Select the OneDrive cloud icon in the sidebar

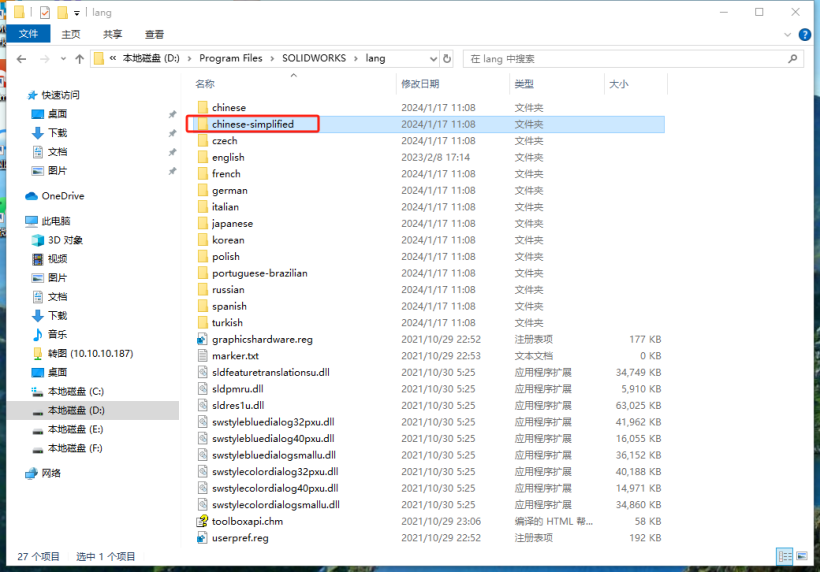(x=32, y=196)
